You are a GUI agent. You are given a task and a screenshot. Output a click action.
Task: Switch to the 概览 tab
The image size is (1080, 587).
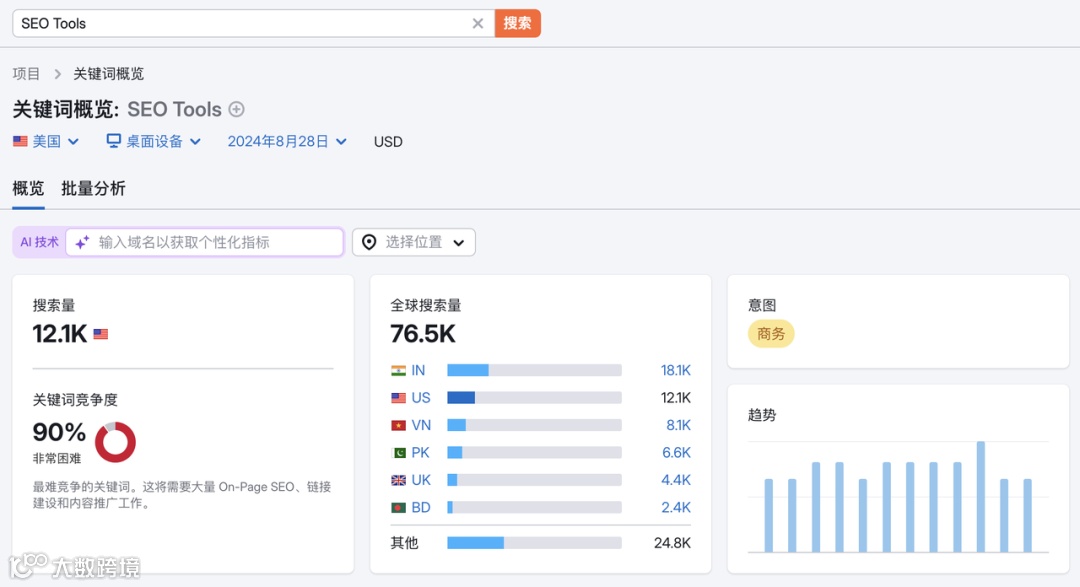point(28,189)
